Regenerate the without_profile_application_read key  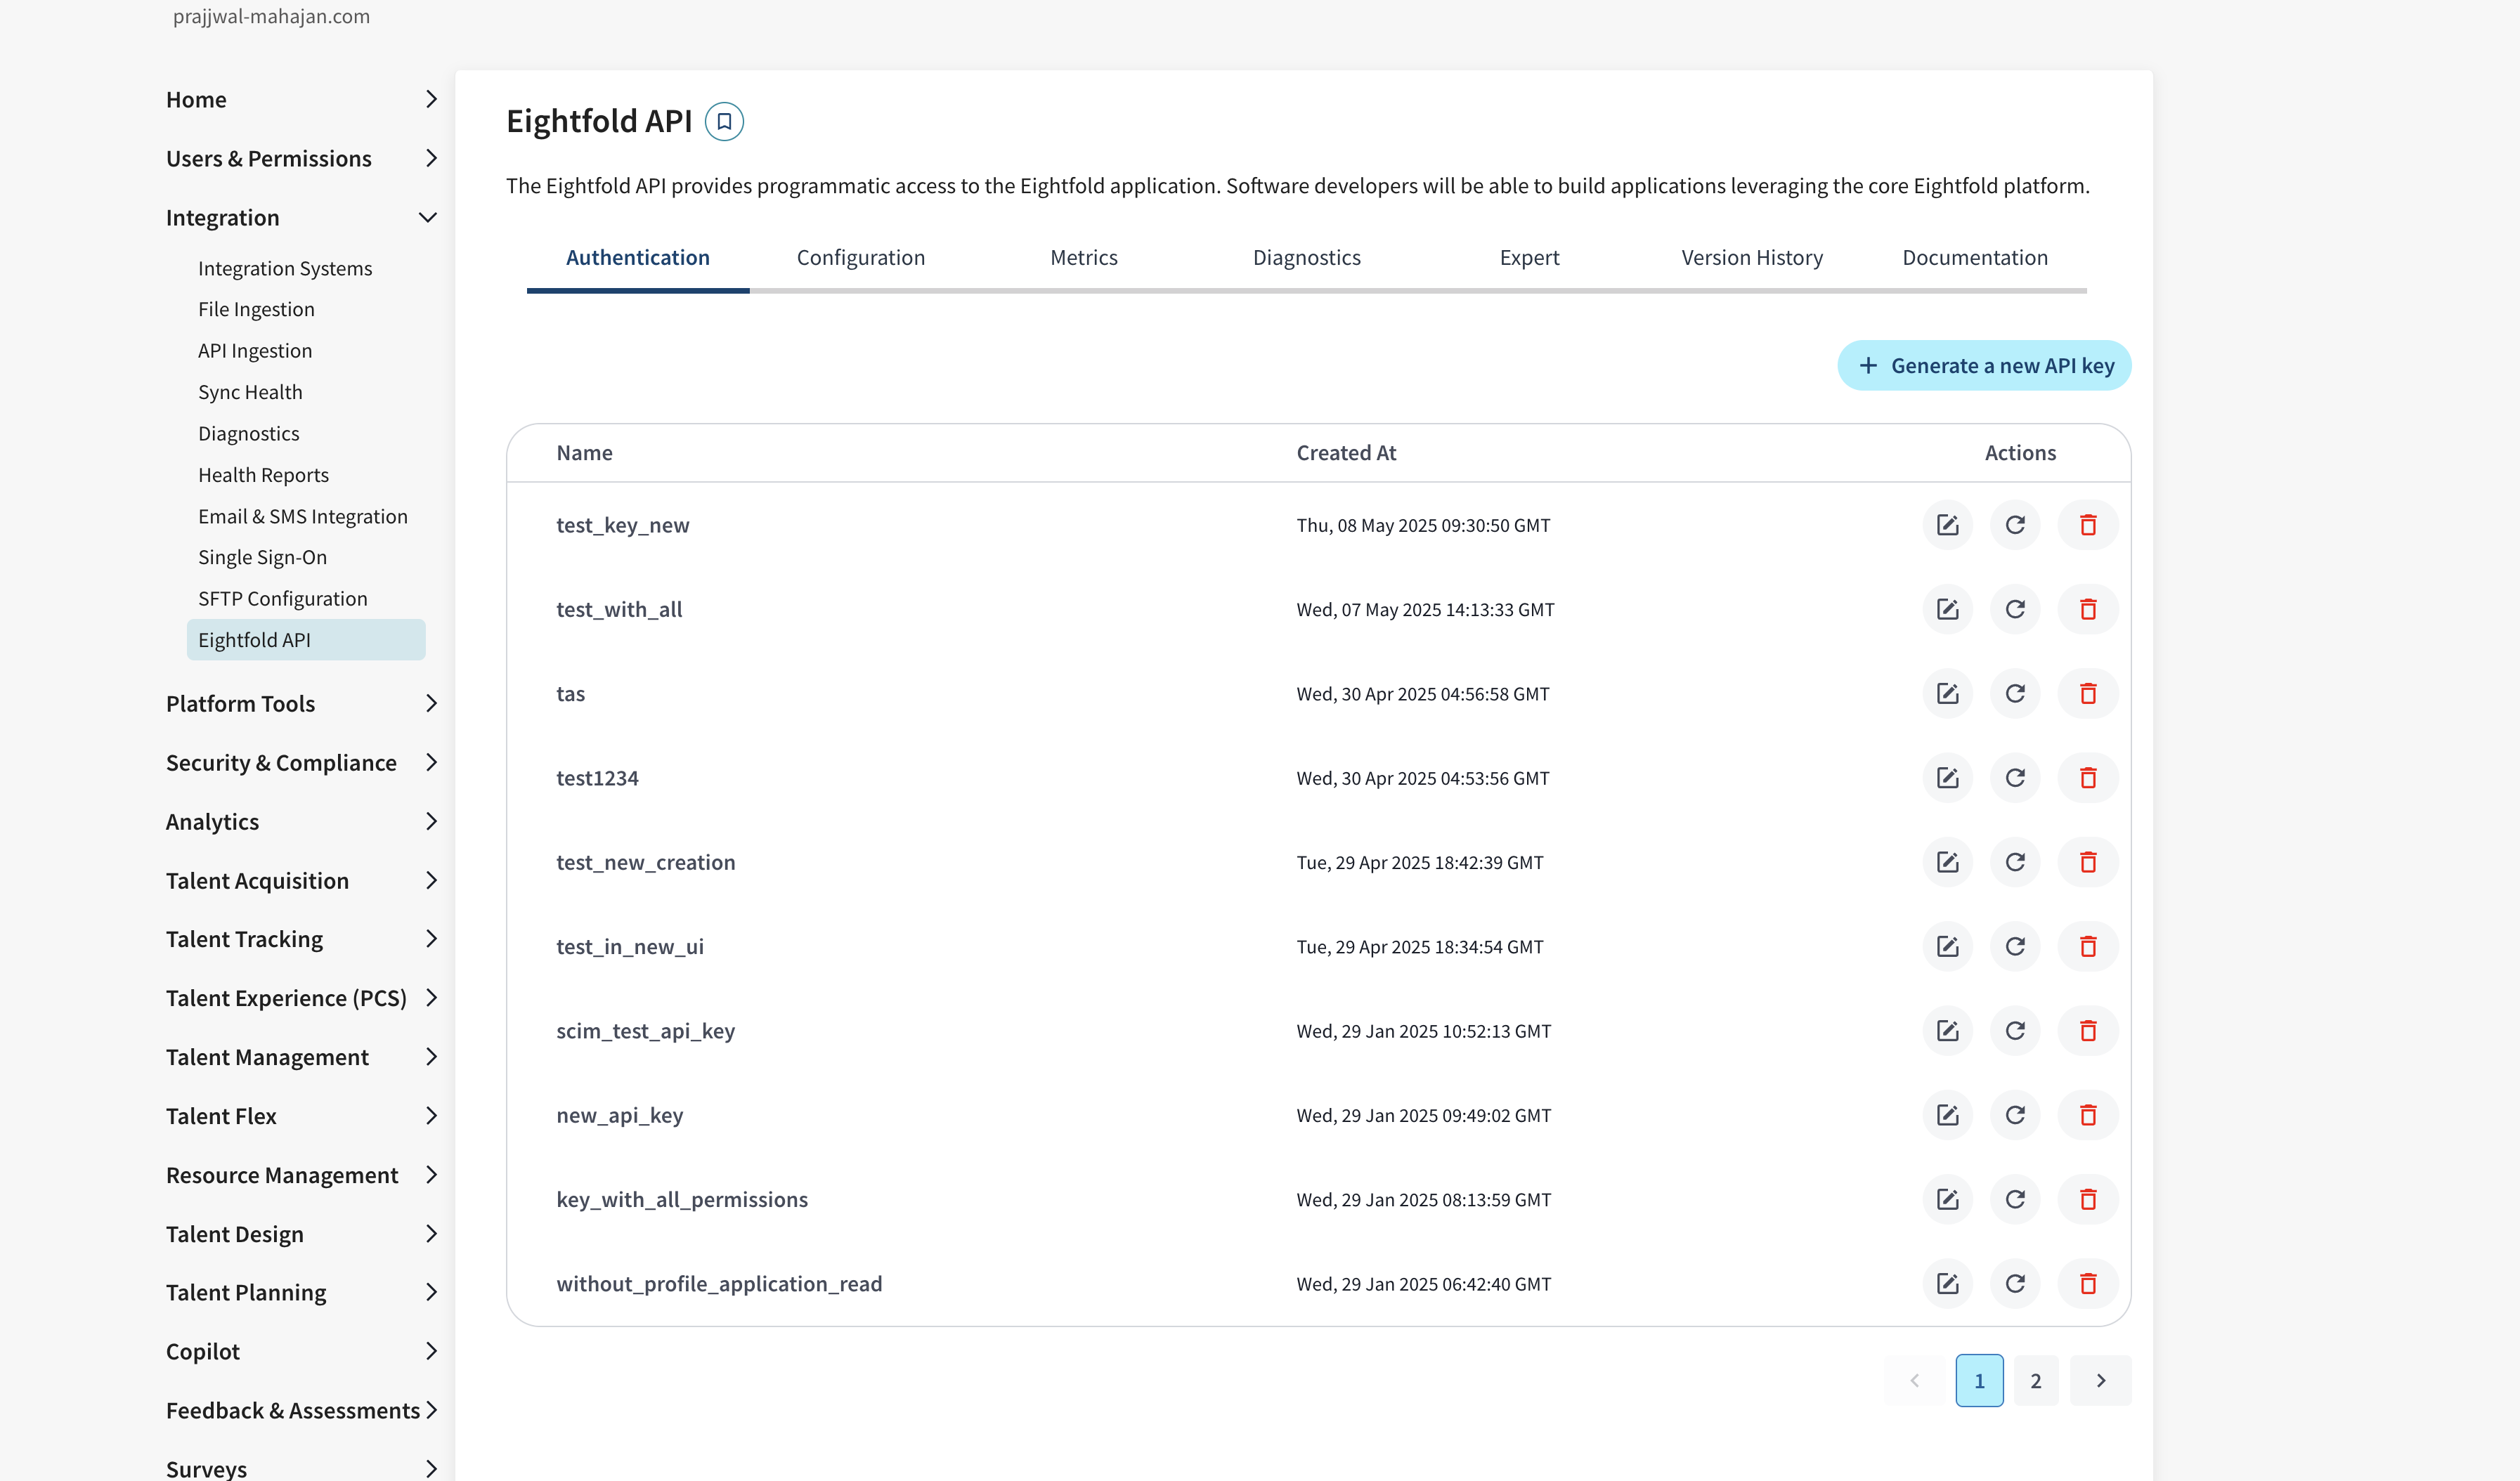coord(2015,1284)
